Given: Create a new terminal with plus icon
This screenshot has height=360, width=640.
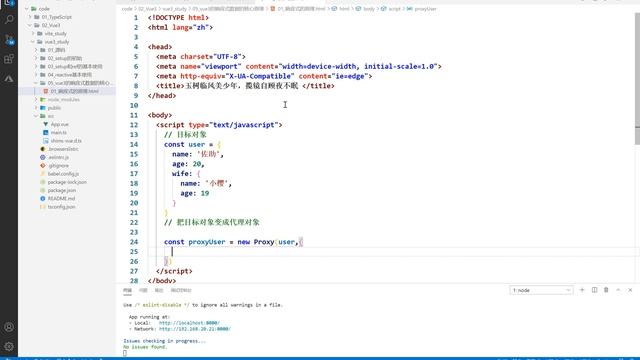Looking at the screenshot, I should point(582,290).
